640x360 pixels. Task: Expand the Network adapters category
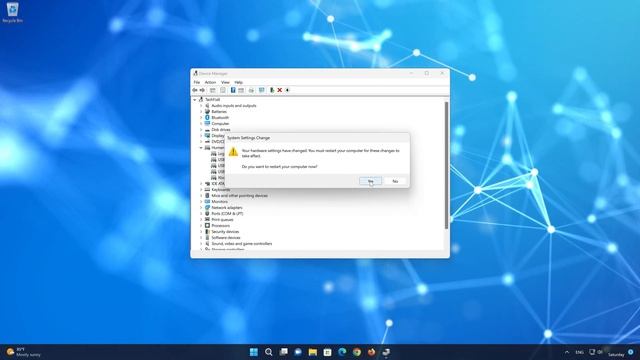coord(201,208)
